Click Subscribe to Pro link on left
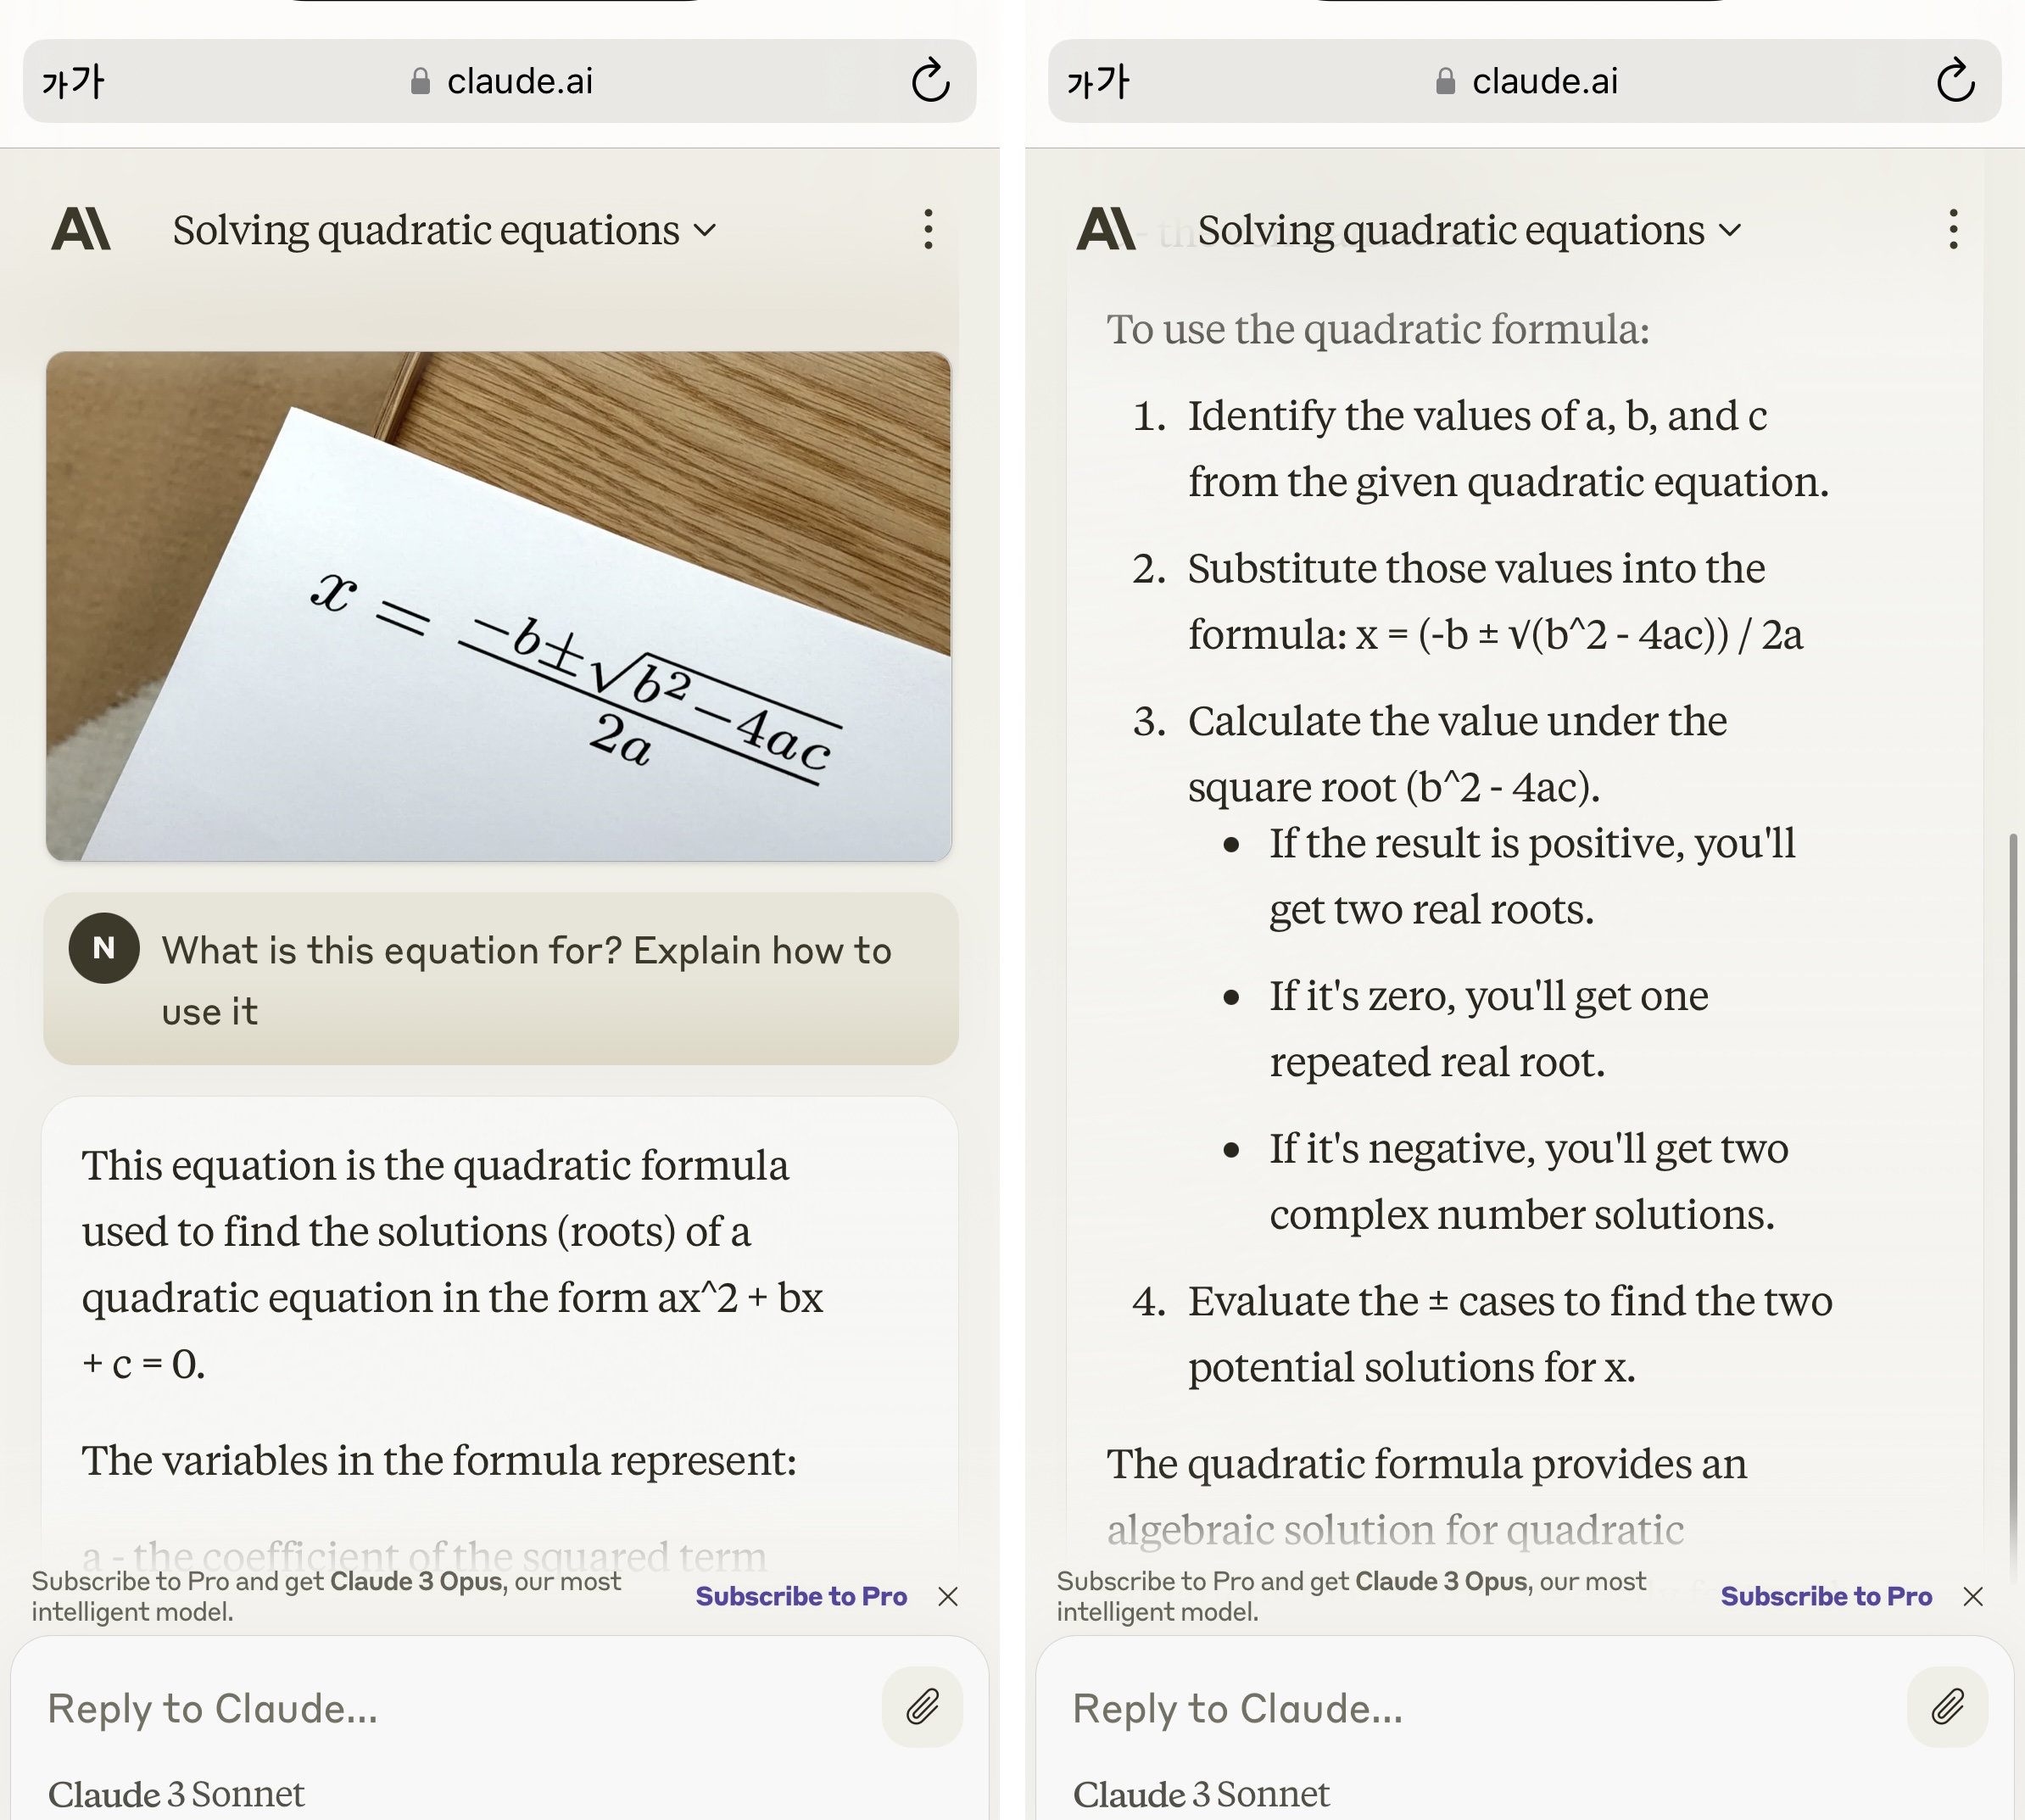 [x=801, y=1596]
